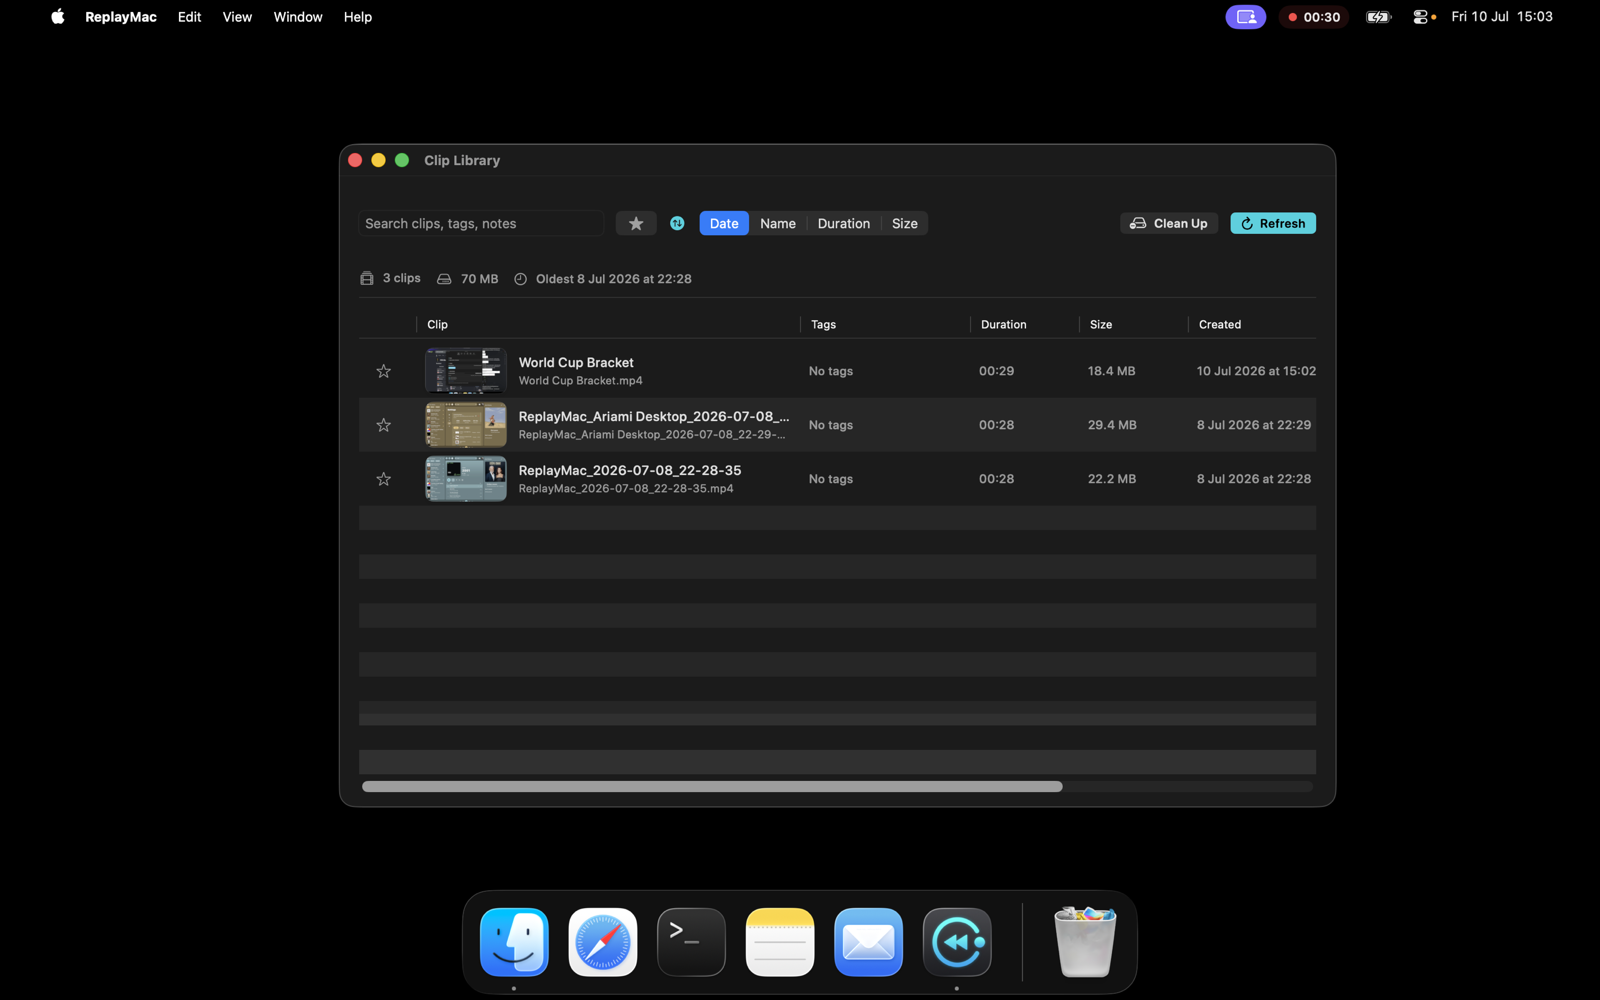The height and width of the screenshot is (1000, 1600).
Task: Click the battery status icon
Action: 1379,17
